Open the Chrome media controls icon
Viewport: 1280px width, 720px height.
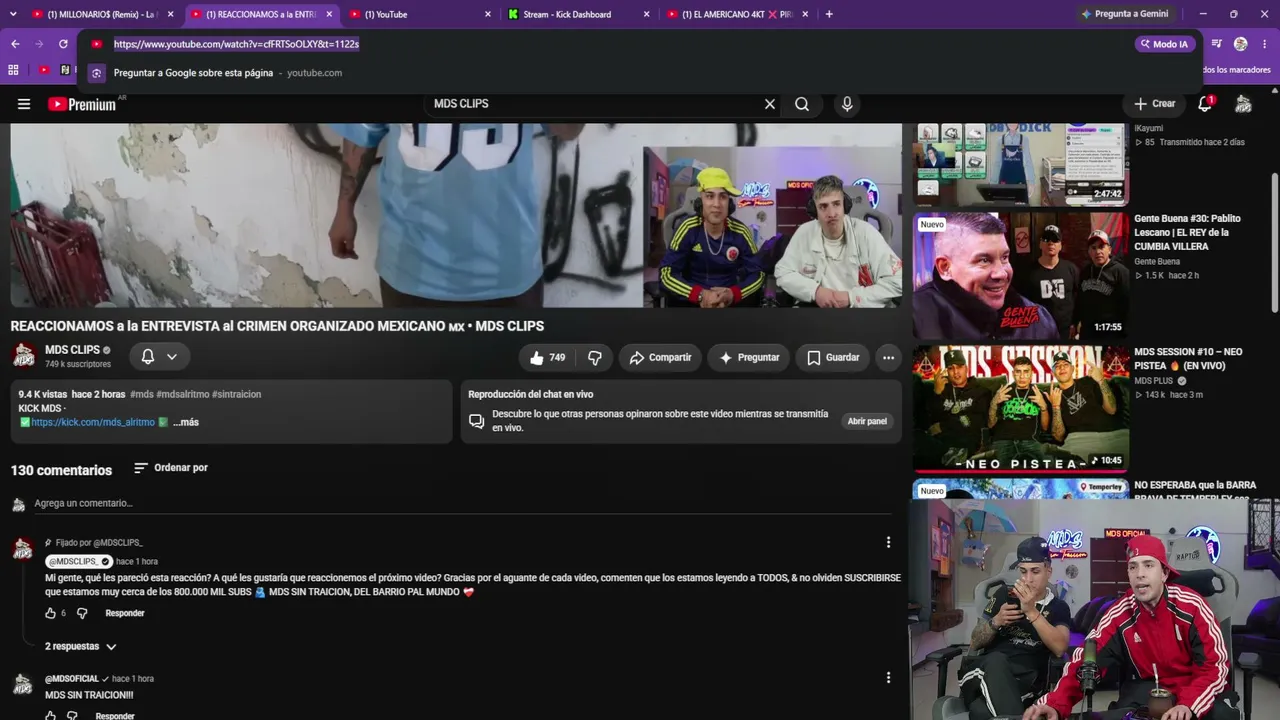(x=1217, y=44)
